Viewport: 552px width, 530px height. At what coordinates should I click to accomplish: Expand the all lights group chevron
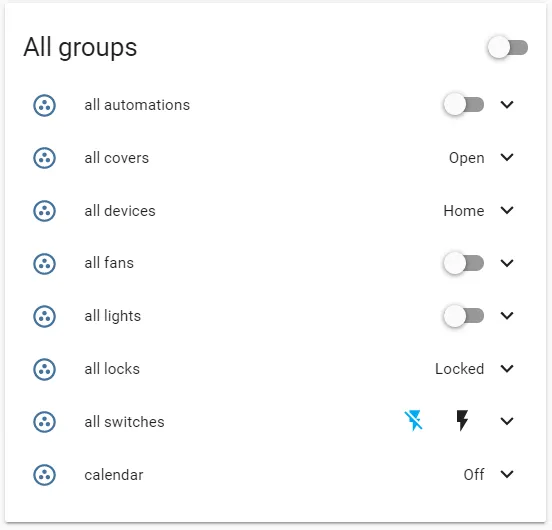[507, 316]
